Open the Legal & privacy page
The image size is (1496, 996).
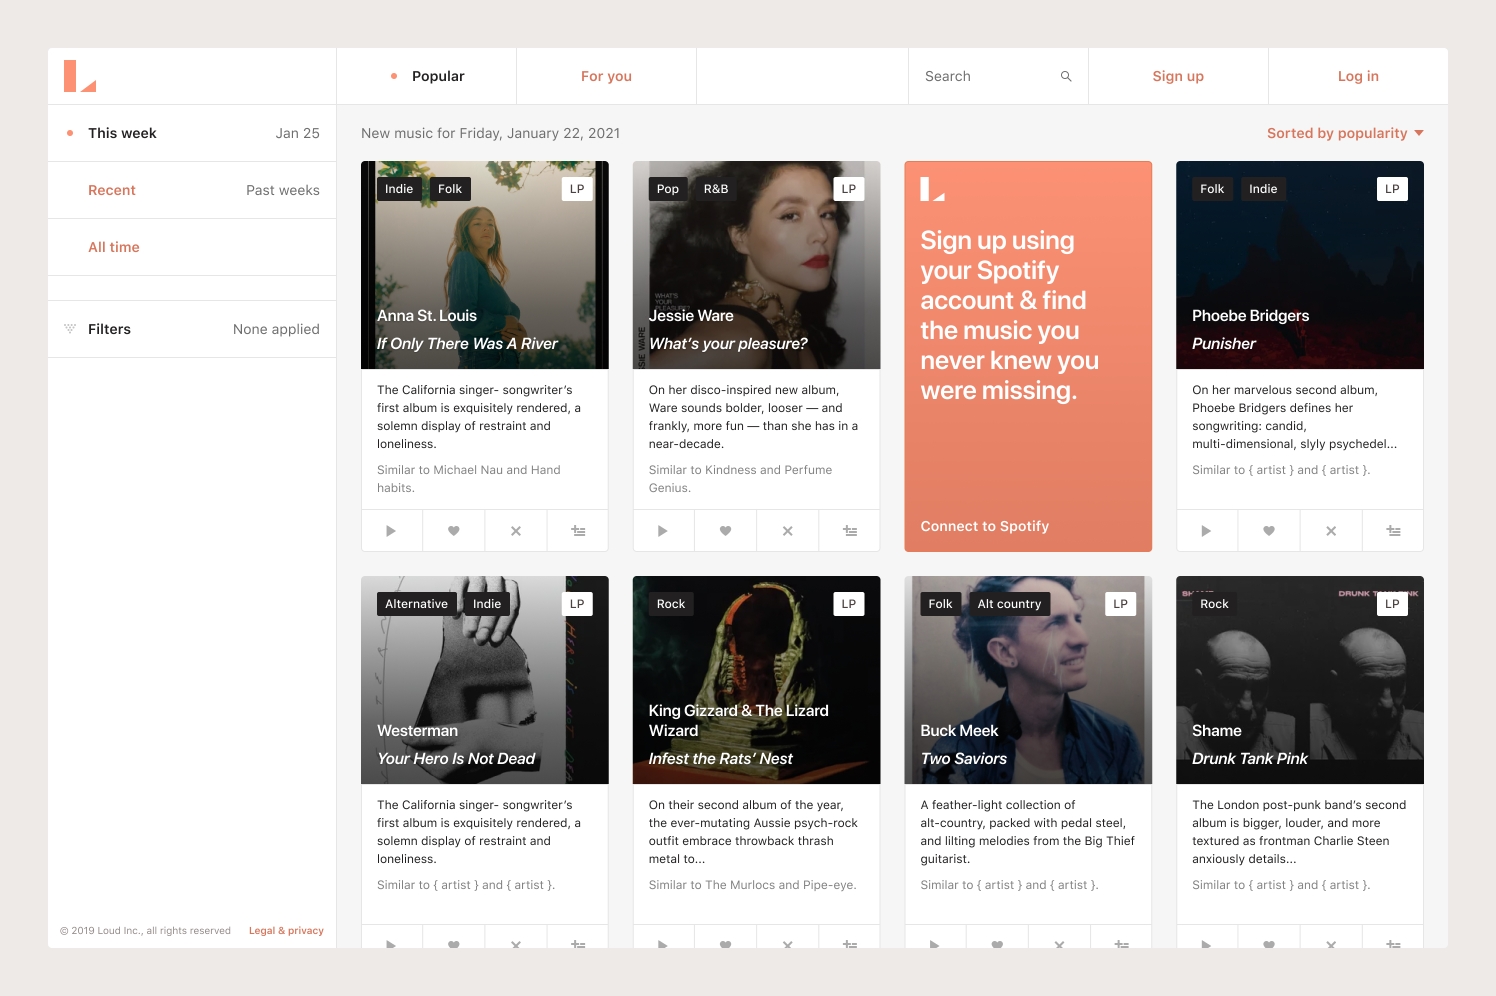click(x=286, y=930)
